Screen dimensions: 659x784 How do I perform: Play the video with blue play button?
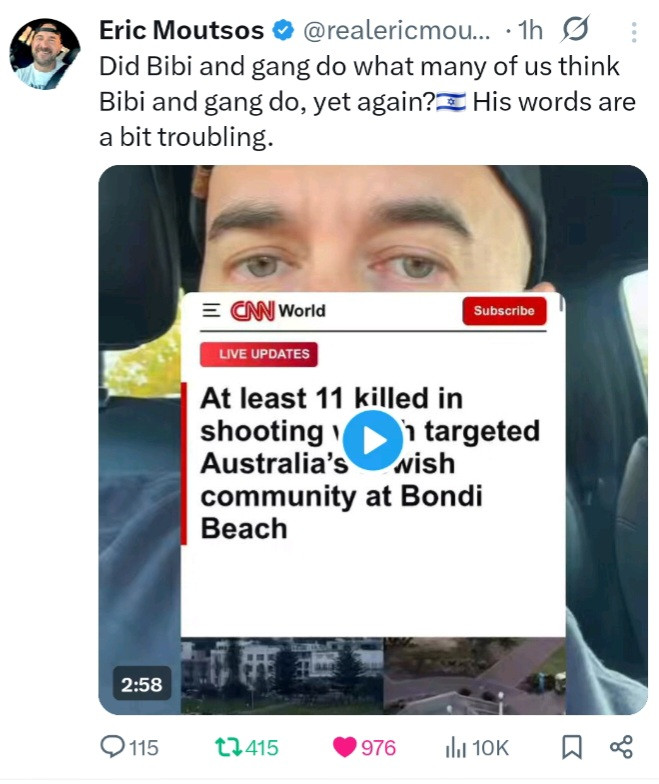tap(372, 440)
